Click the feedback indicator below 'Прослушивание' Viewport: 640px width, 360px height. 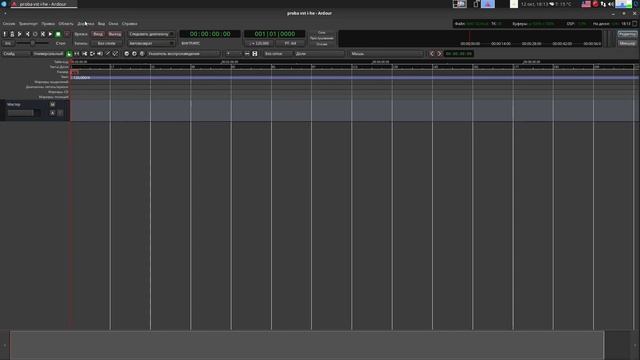point(322,44)
